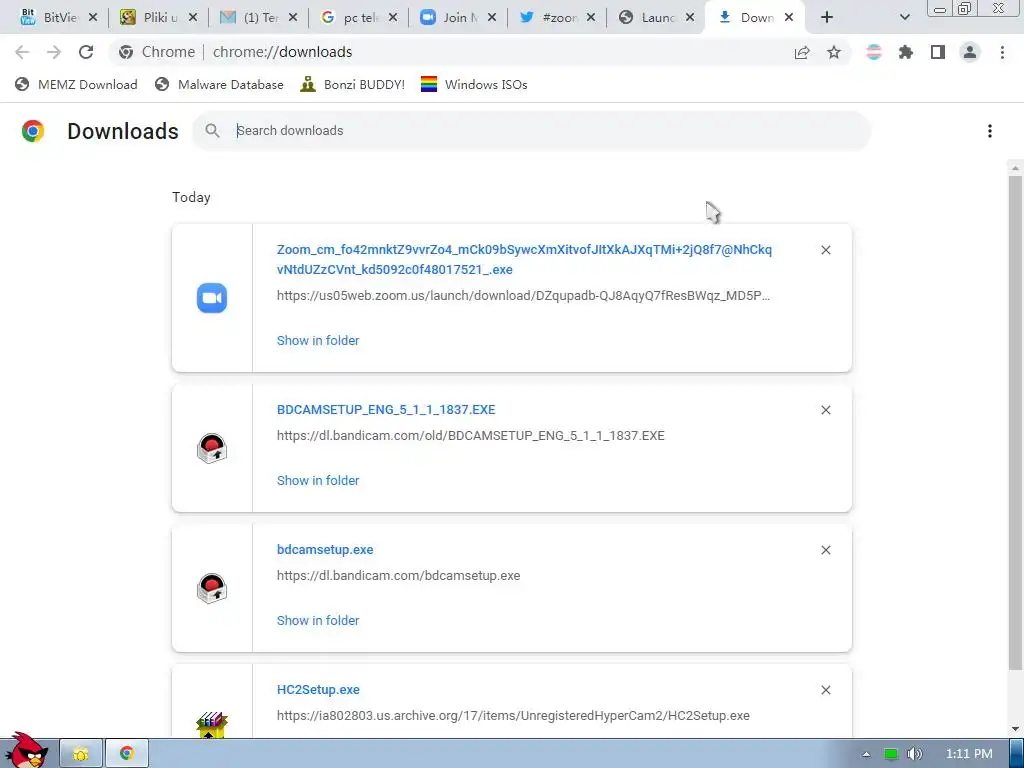Screen dimensions: 1024x768
Task: Open the Extensions puzzle icon
Action: pos(906,52)
